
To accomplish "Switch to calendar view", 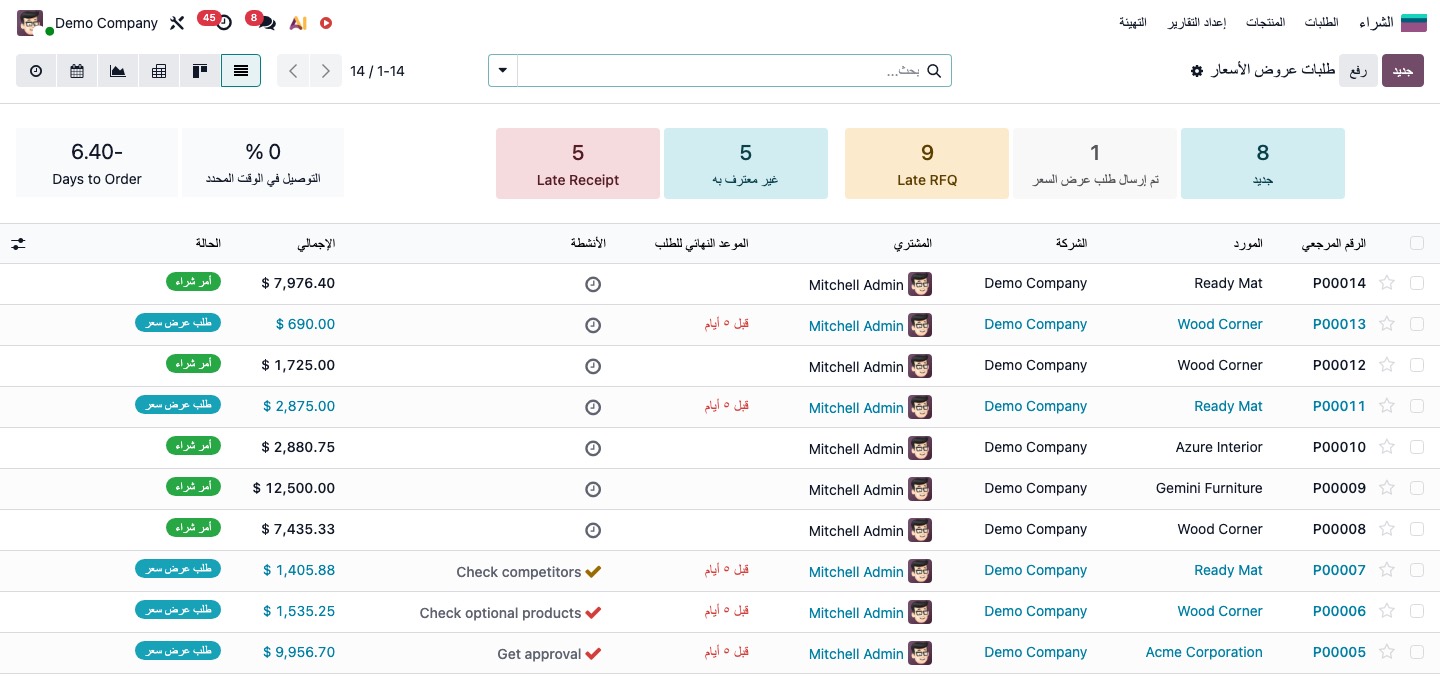I will (77, 71).
